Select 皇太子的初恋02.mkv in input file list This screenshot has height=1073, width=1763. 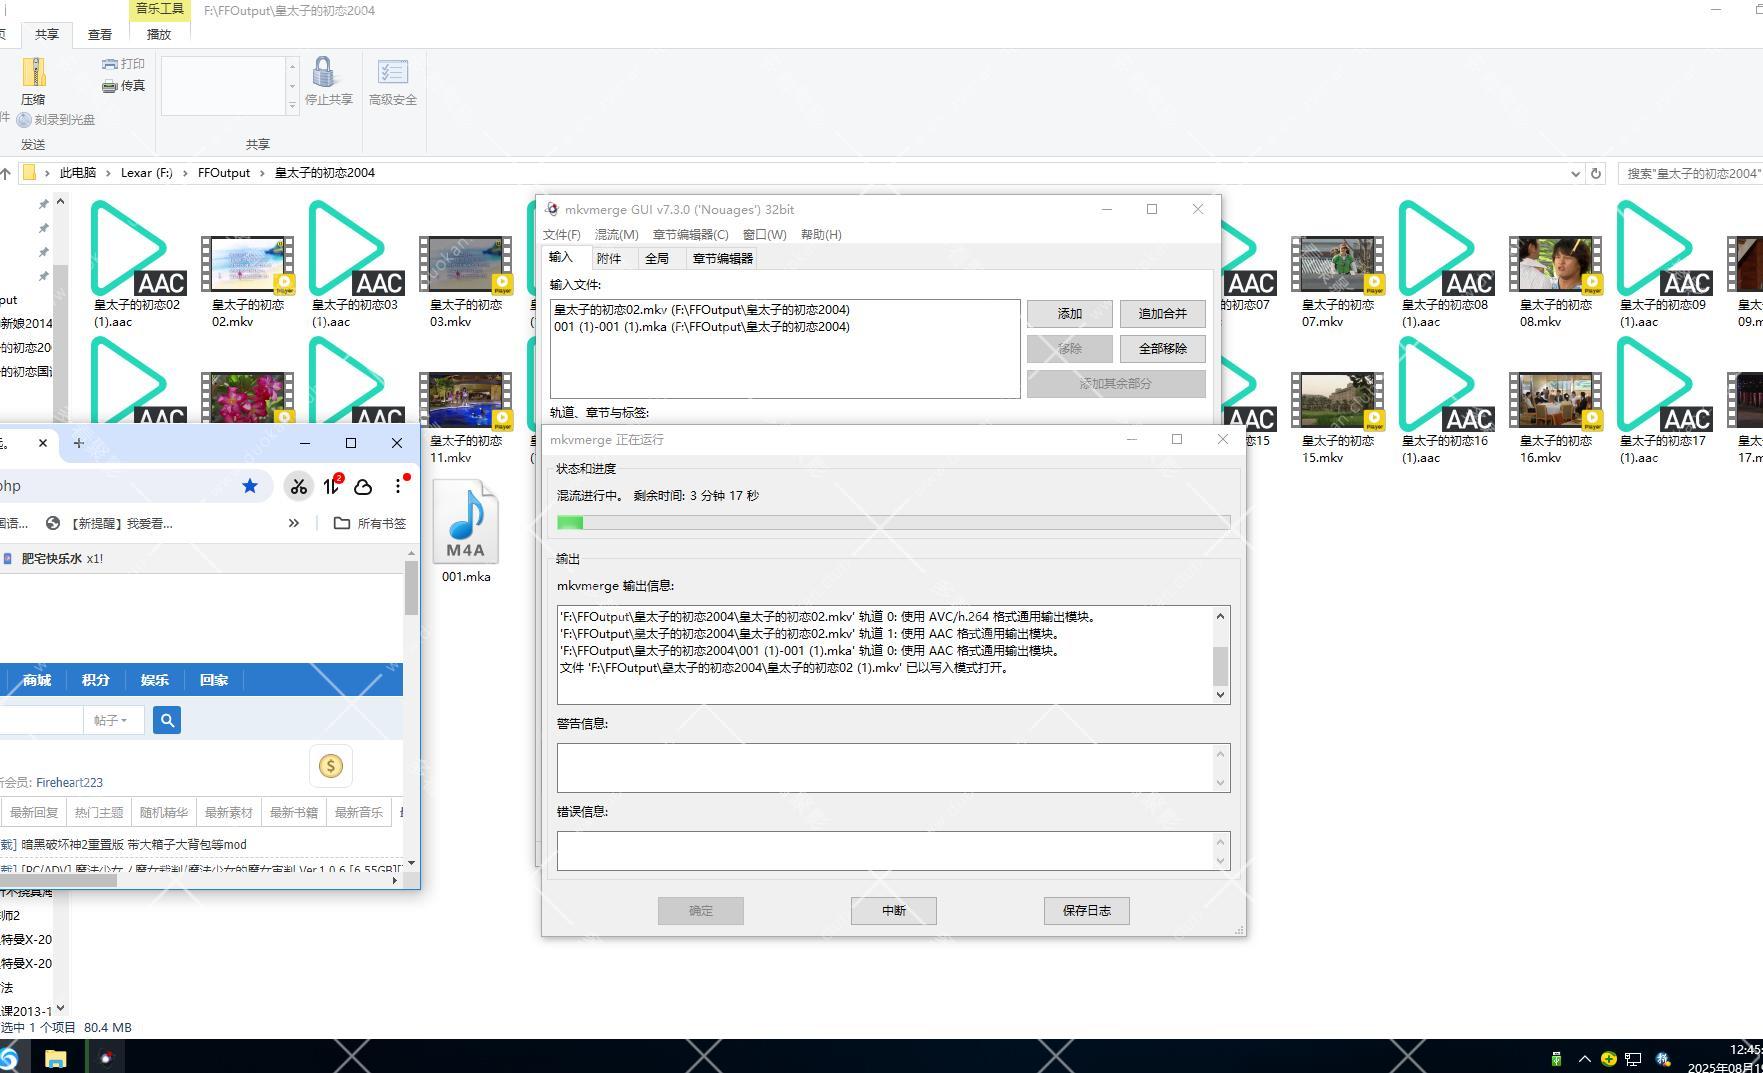[701, 310]
